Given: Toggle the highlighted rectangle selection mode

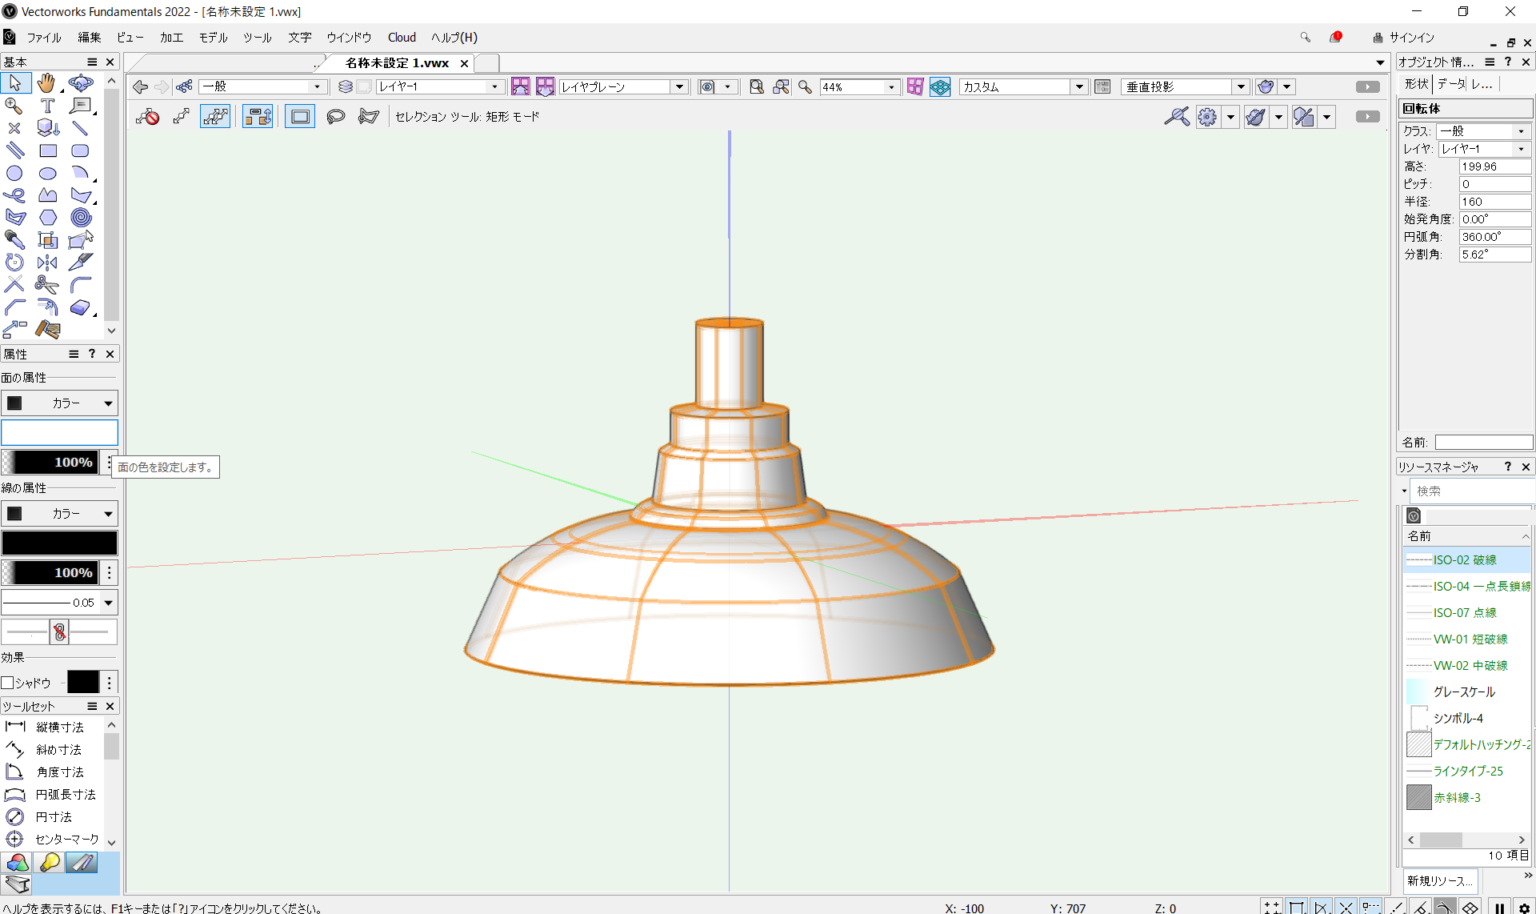Looking at the screenshot, I should tap(299, 116).
